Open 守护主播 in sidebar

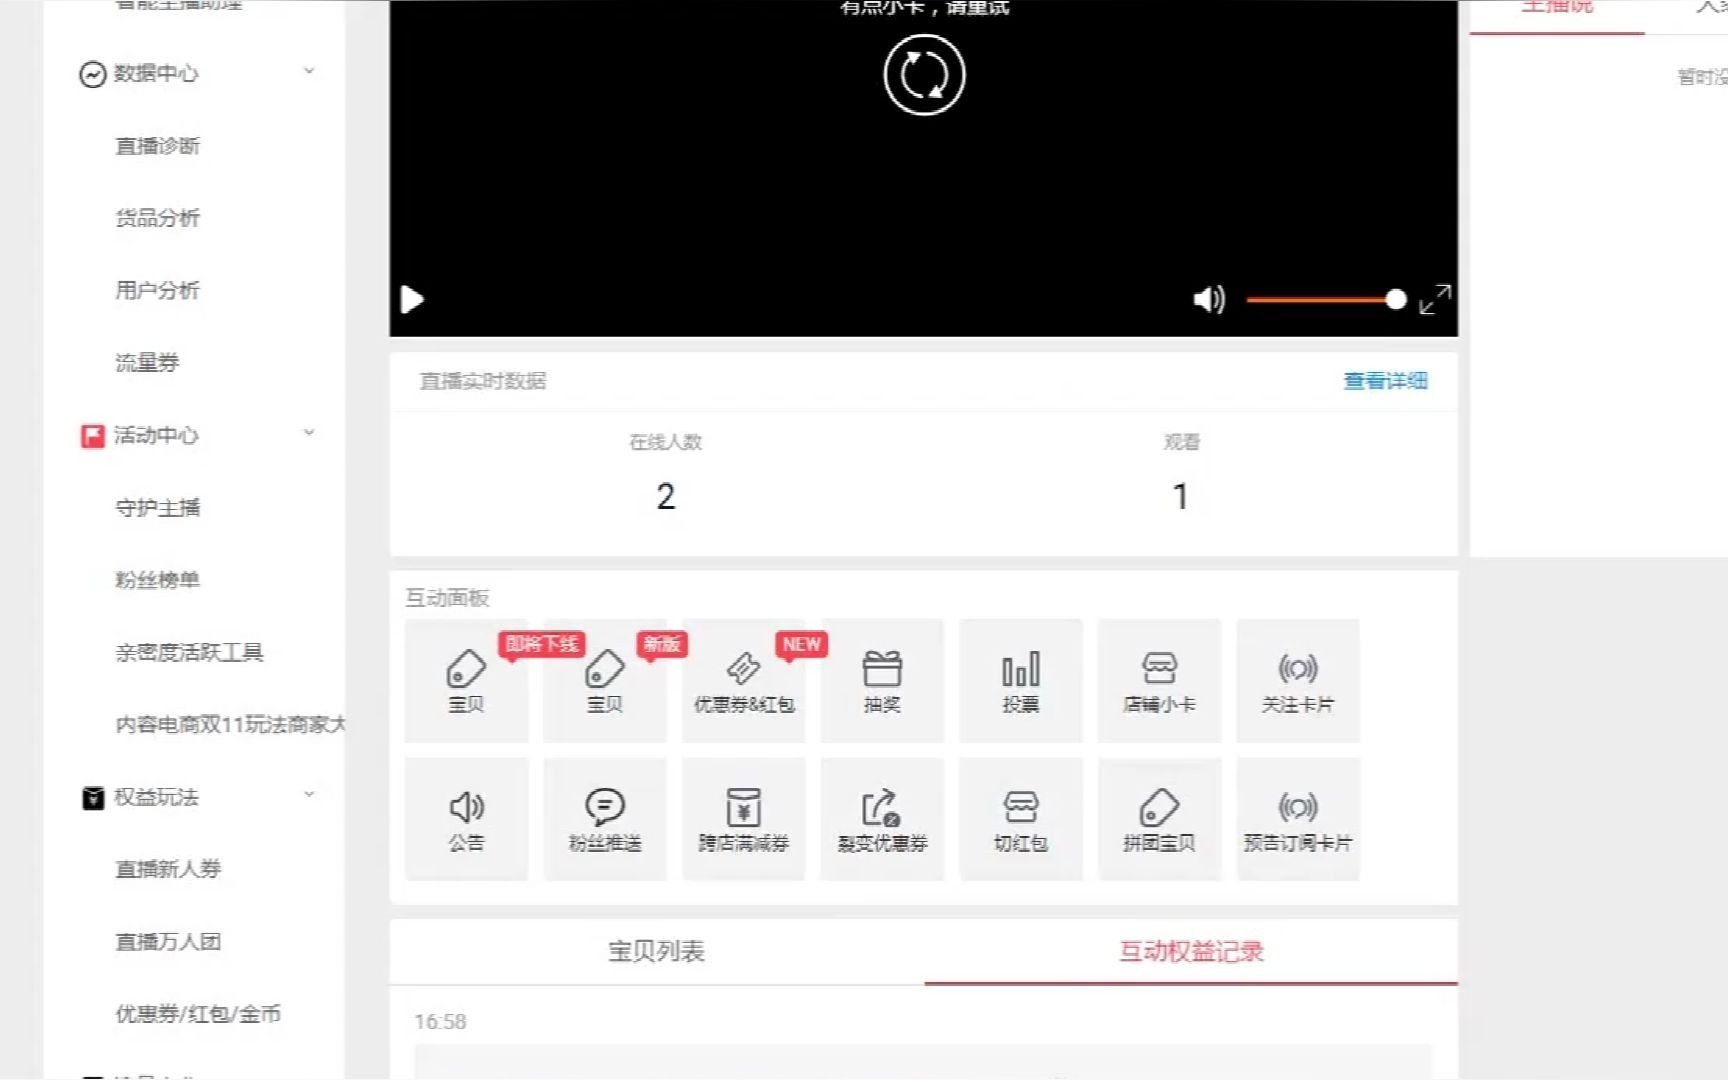click(x=158, y=508)
